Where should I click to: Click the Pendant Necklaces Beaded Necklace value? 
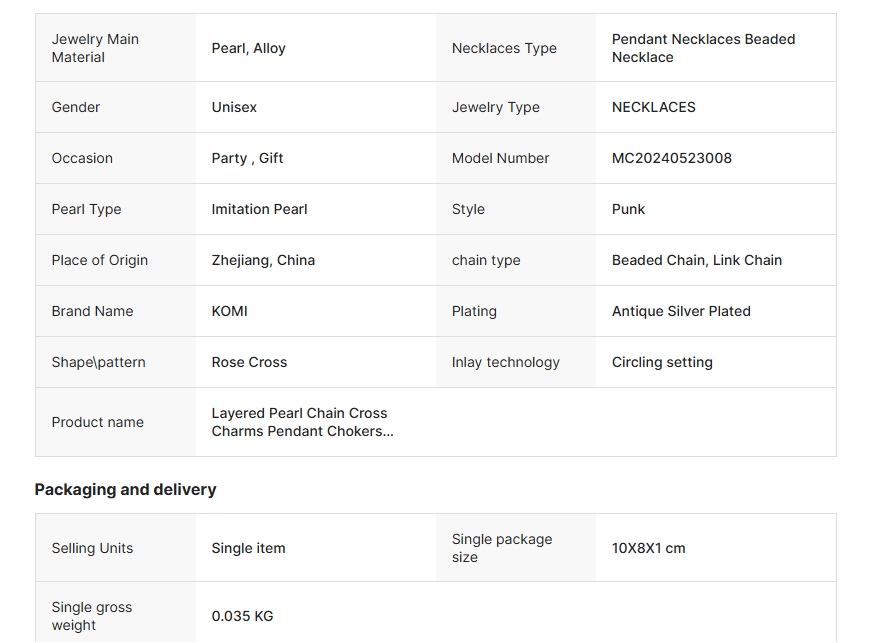pos(703,48)
